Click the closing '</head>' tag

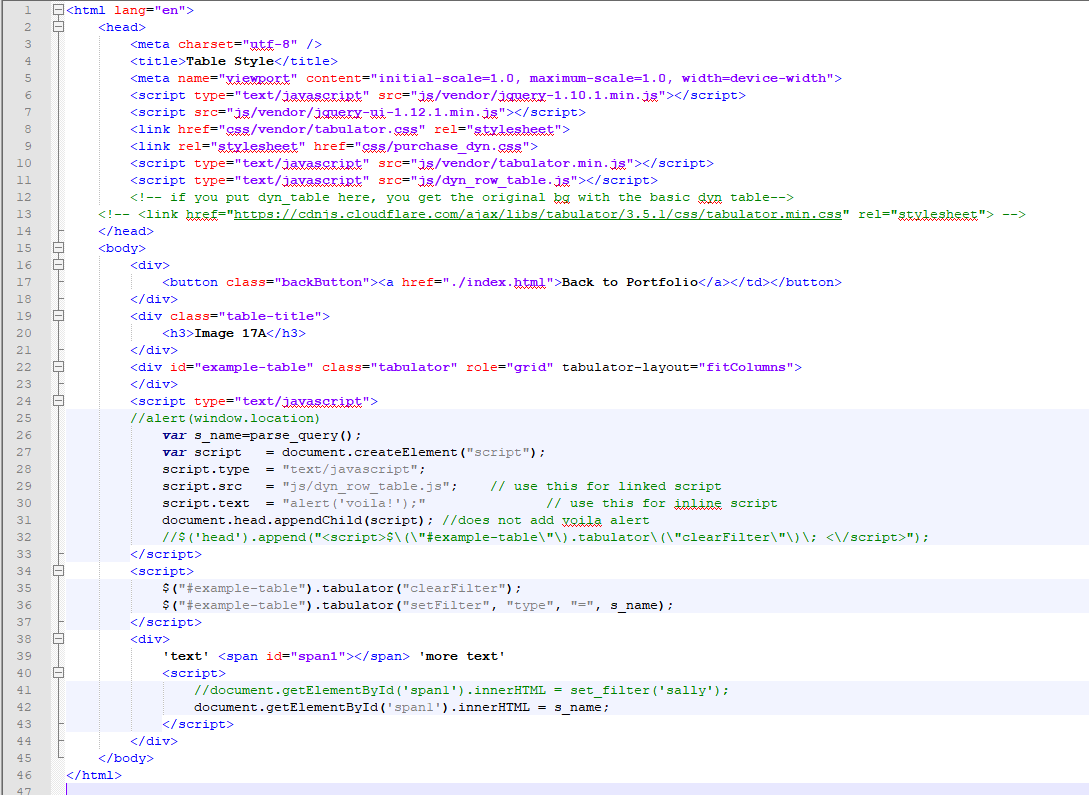click(x=126, y=231)
